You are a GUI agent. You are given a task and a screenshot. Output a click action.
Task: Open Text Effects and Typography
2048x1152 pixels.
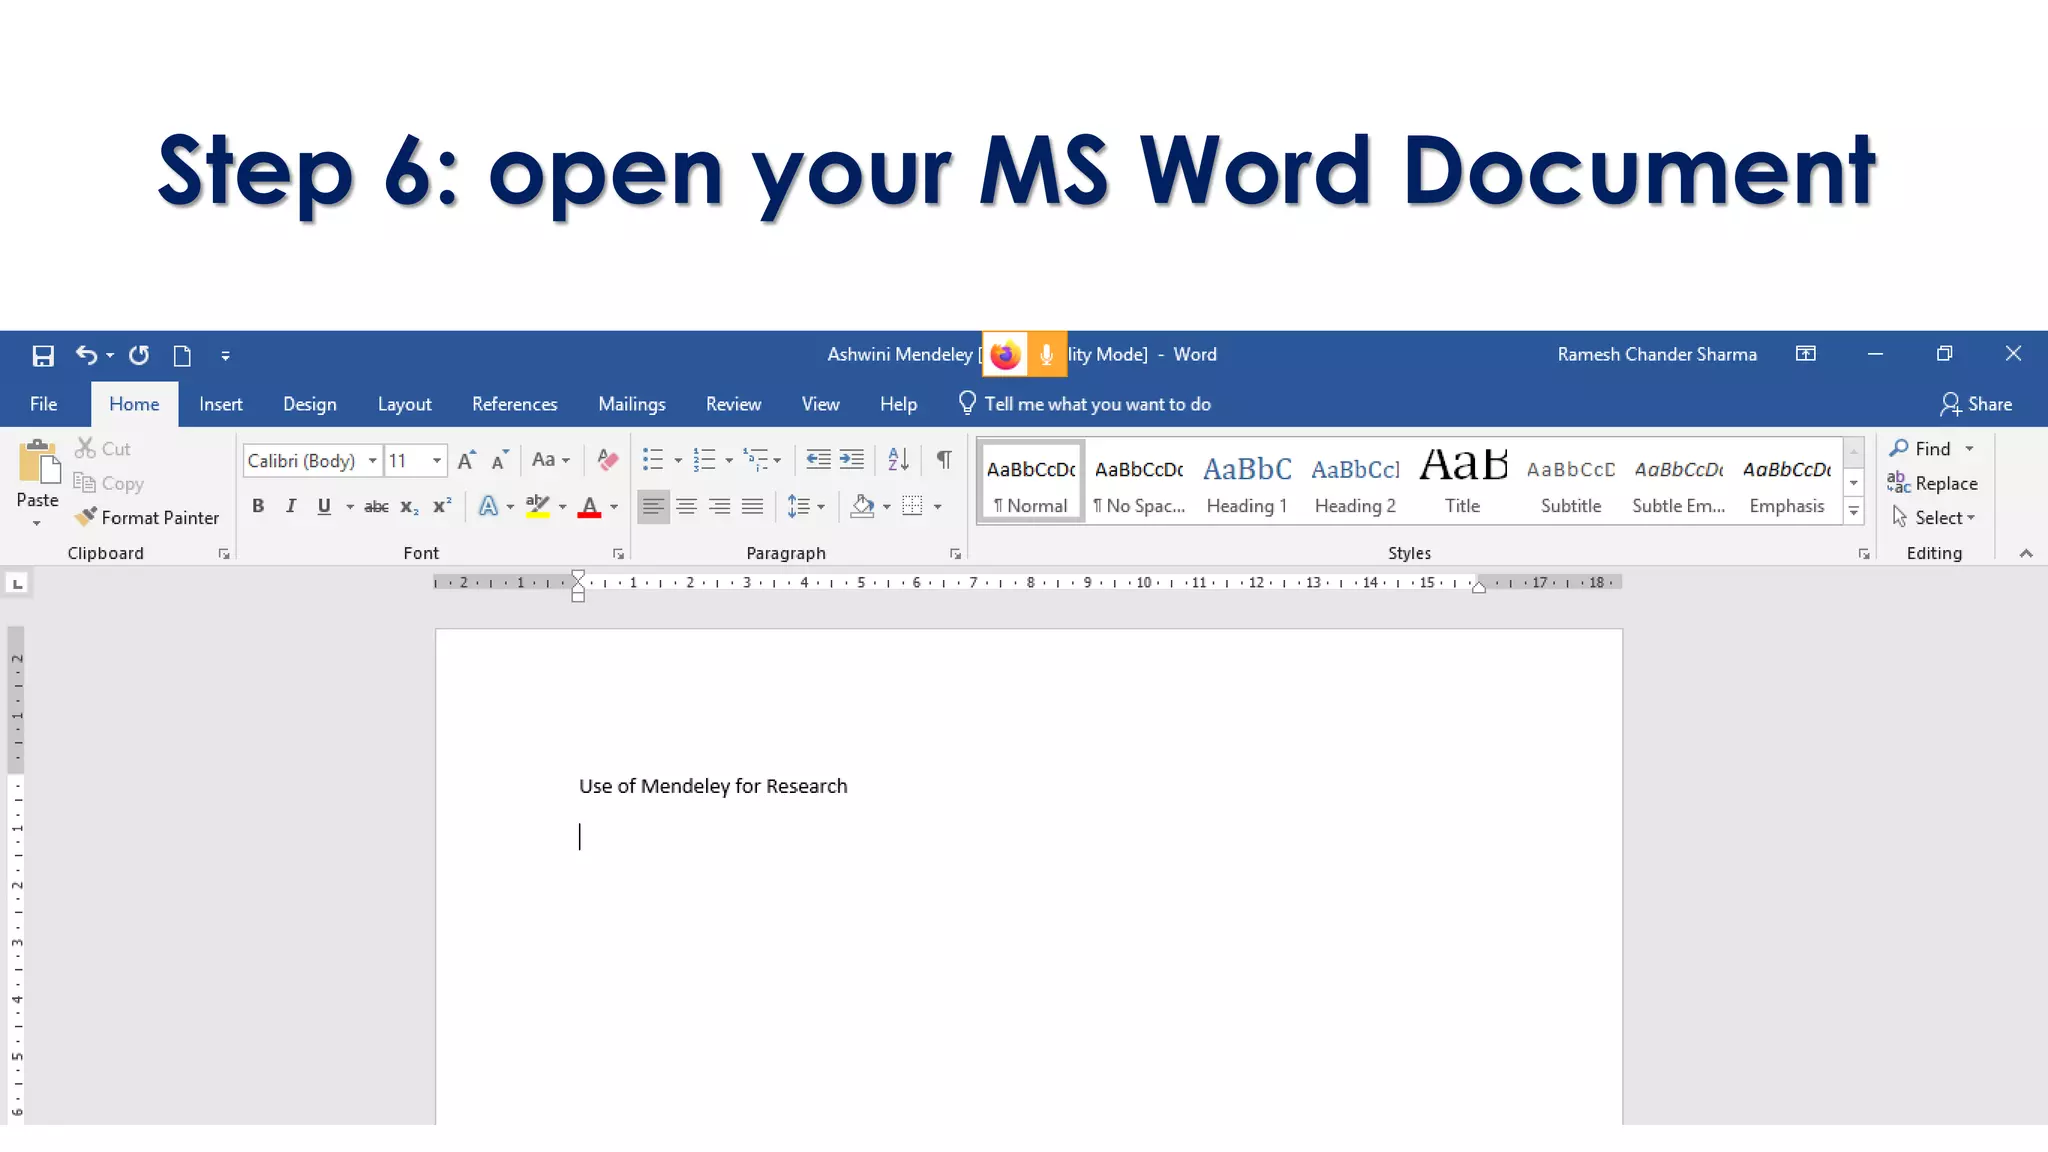click(x=488, y=506)
